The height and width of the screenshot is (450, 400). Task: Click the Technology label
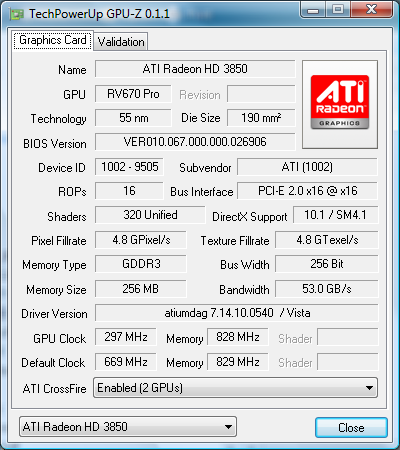[x=59, y=119]
